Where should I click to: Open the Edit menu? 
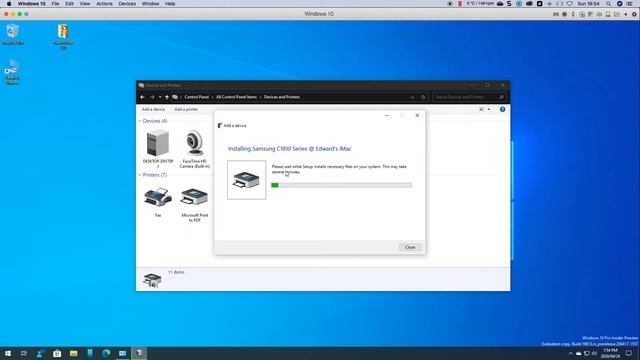pos(69,4)
